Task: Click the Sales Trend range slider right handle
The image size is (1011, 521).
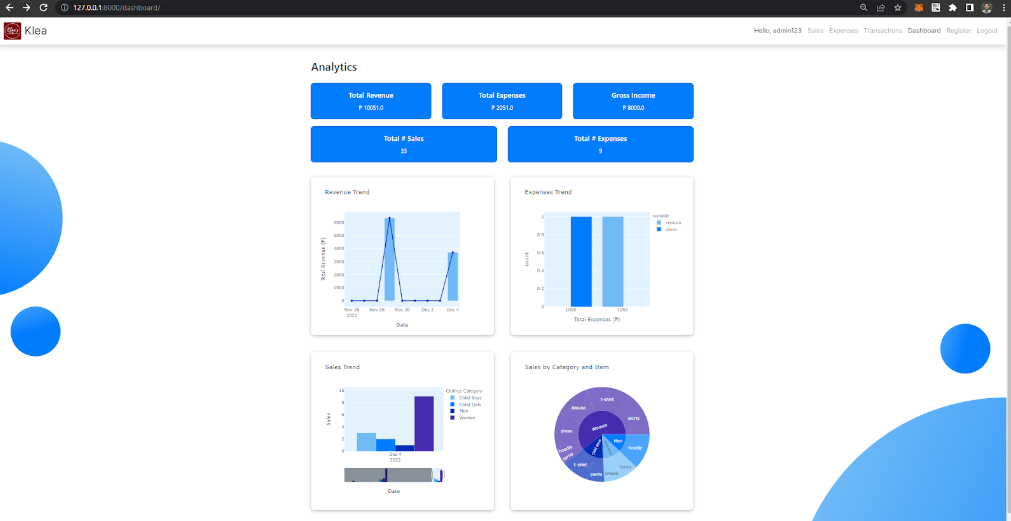Action: pyautogui.click(x=442, y=475)
